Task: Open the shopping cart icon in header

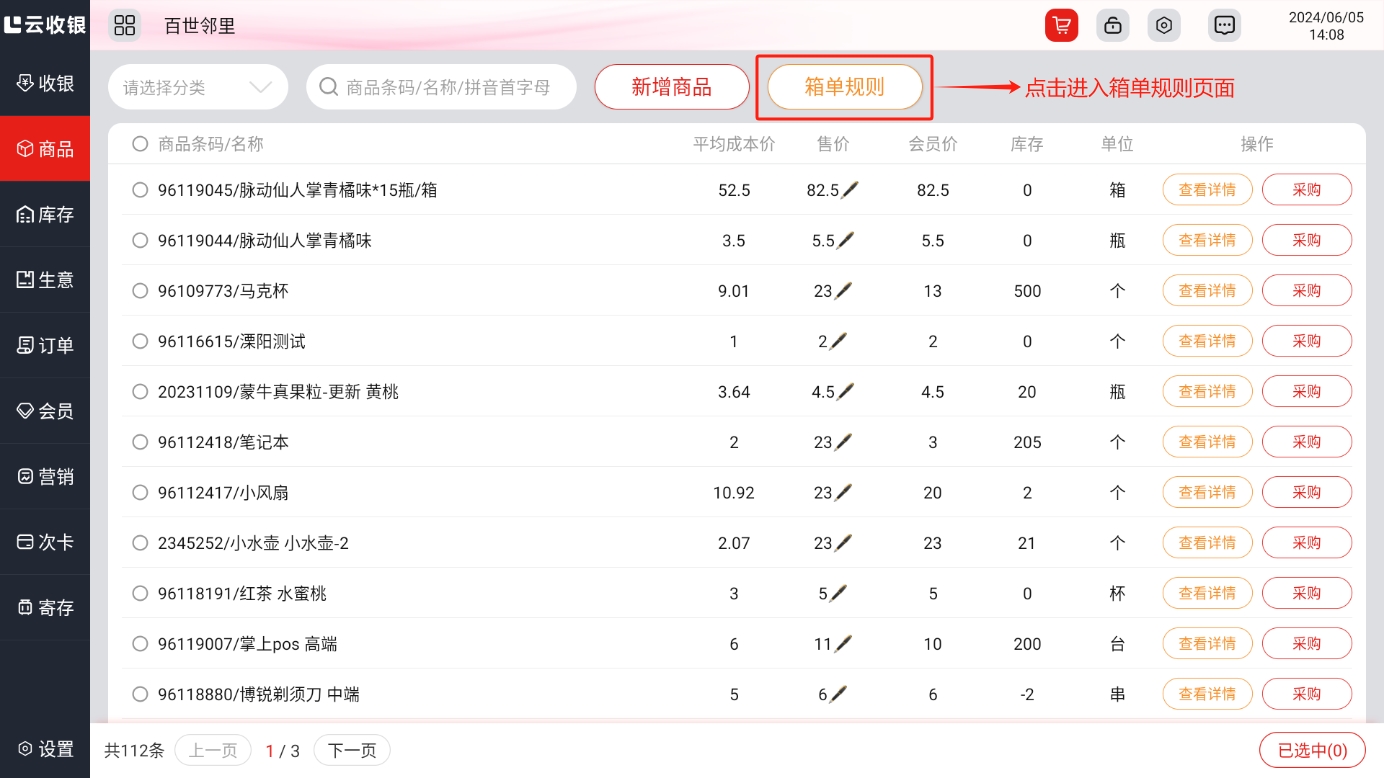Action: [1061, 25]
